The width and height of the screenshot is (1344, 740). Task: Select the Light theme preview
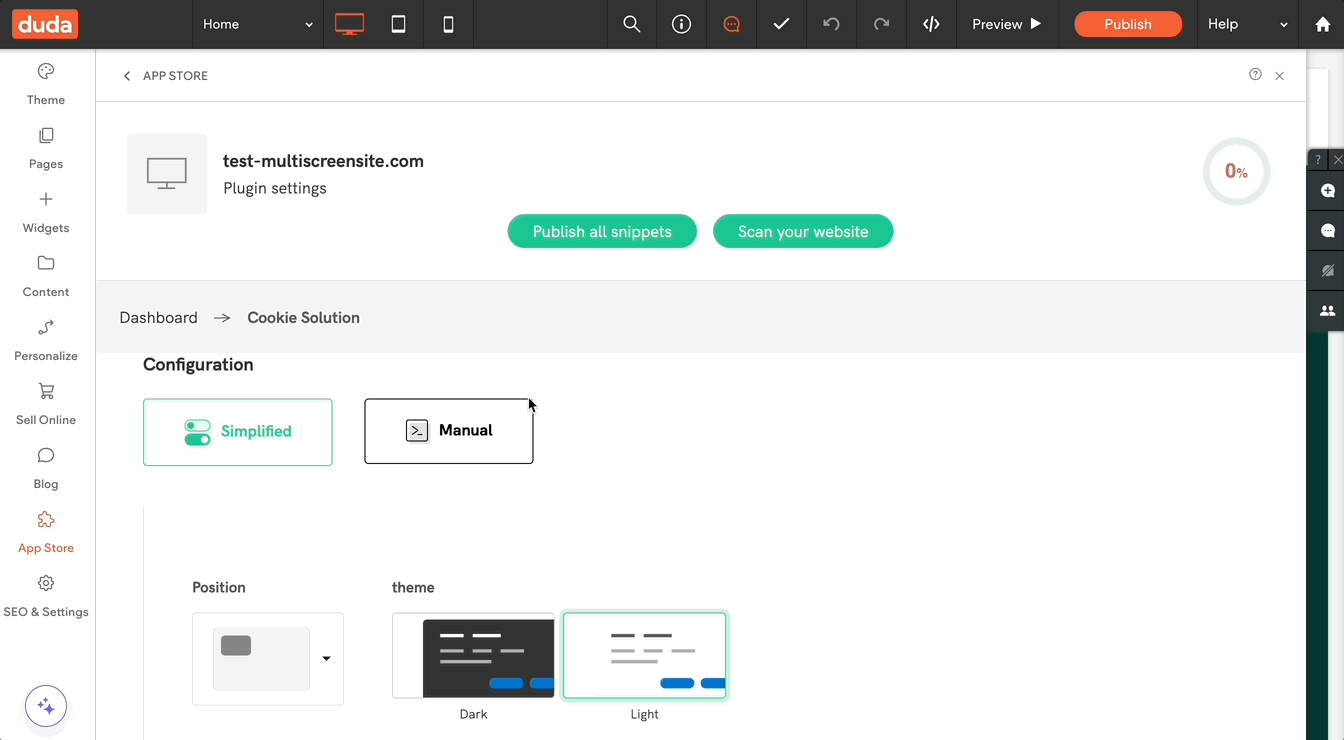(x=644, y=655)
